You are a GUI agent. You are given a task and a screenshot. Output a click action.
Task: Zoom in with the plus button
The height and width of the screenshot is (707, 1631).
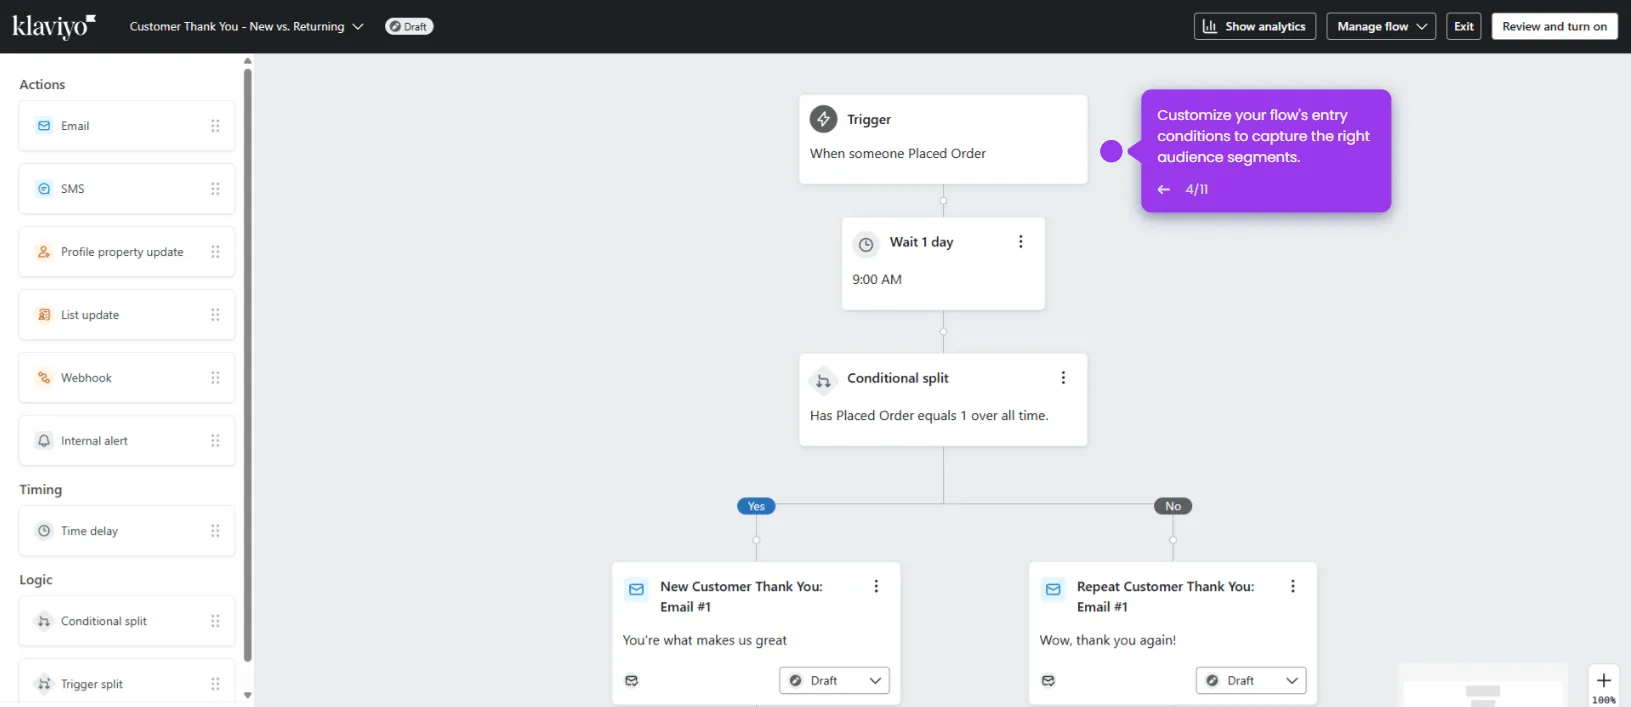1604,681
